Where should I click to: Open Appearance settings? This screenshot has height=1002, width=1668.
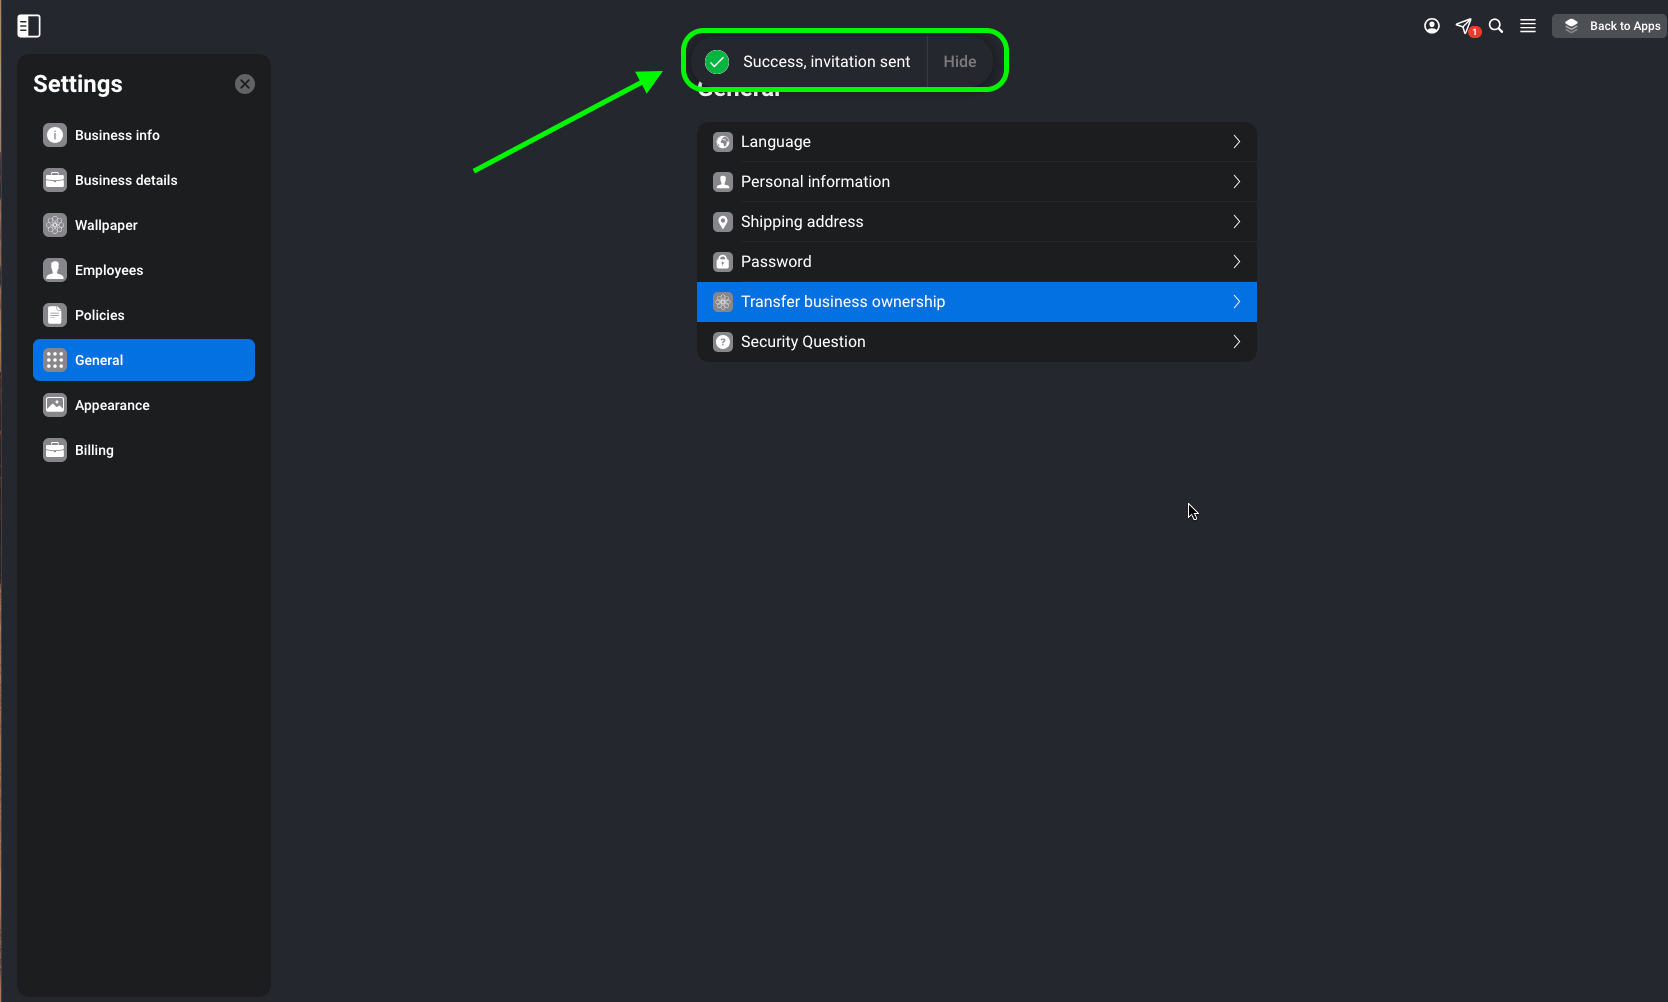(144, 405)
